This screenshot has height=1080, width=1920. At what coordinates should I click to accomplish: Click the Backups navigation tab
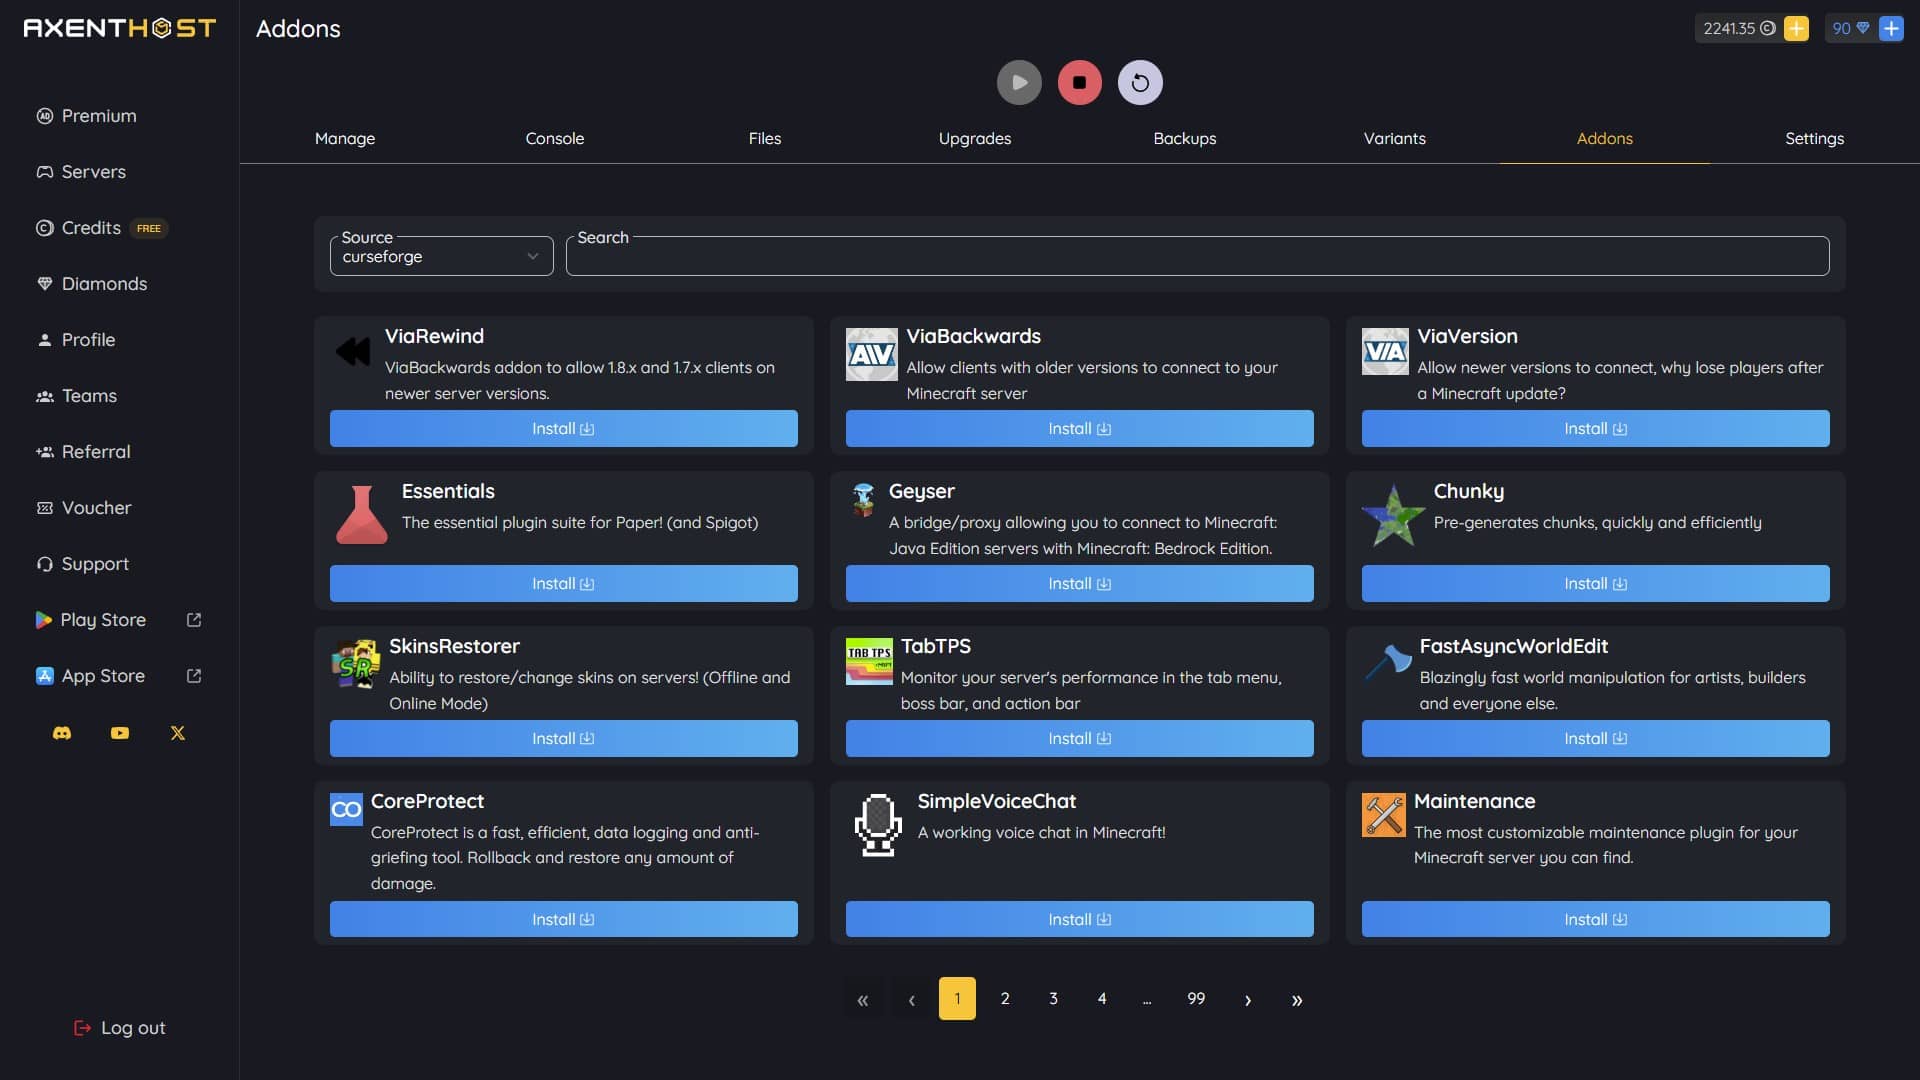point(1184,137)
